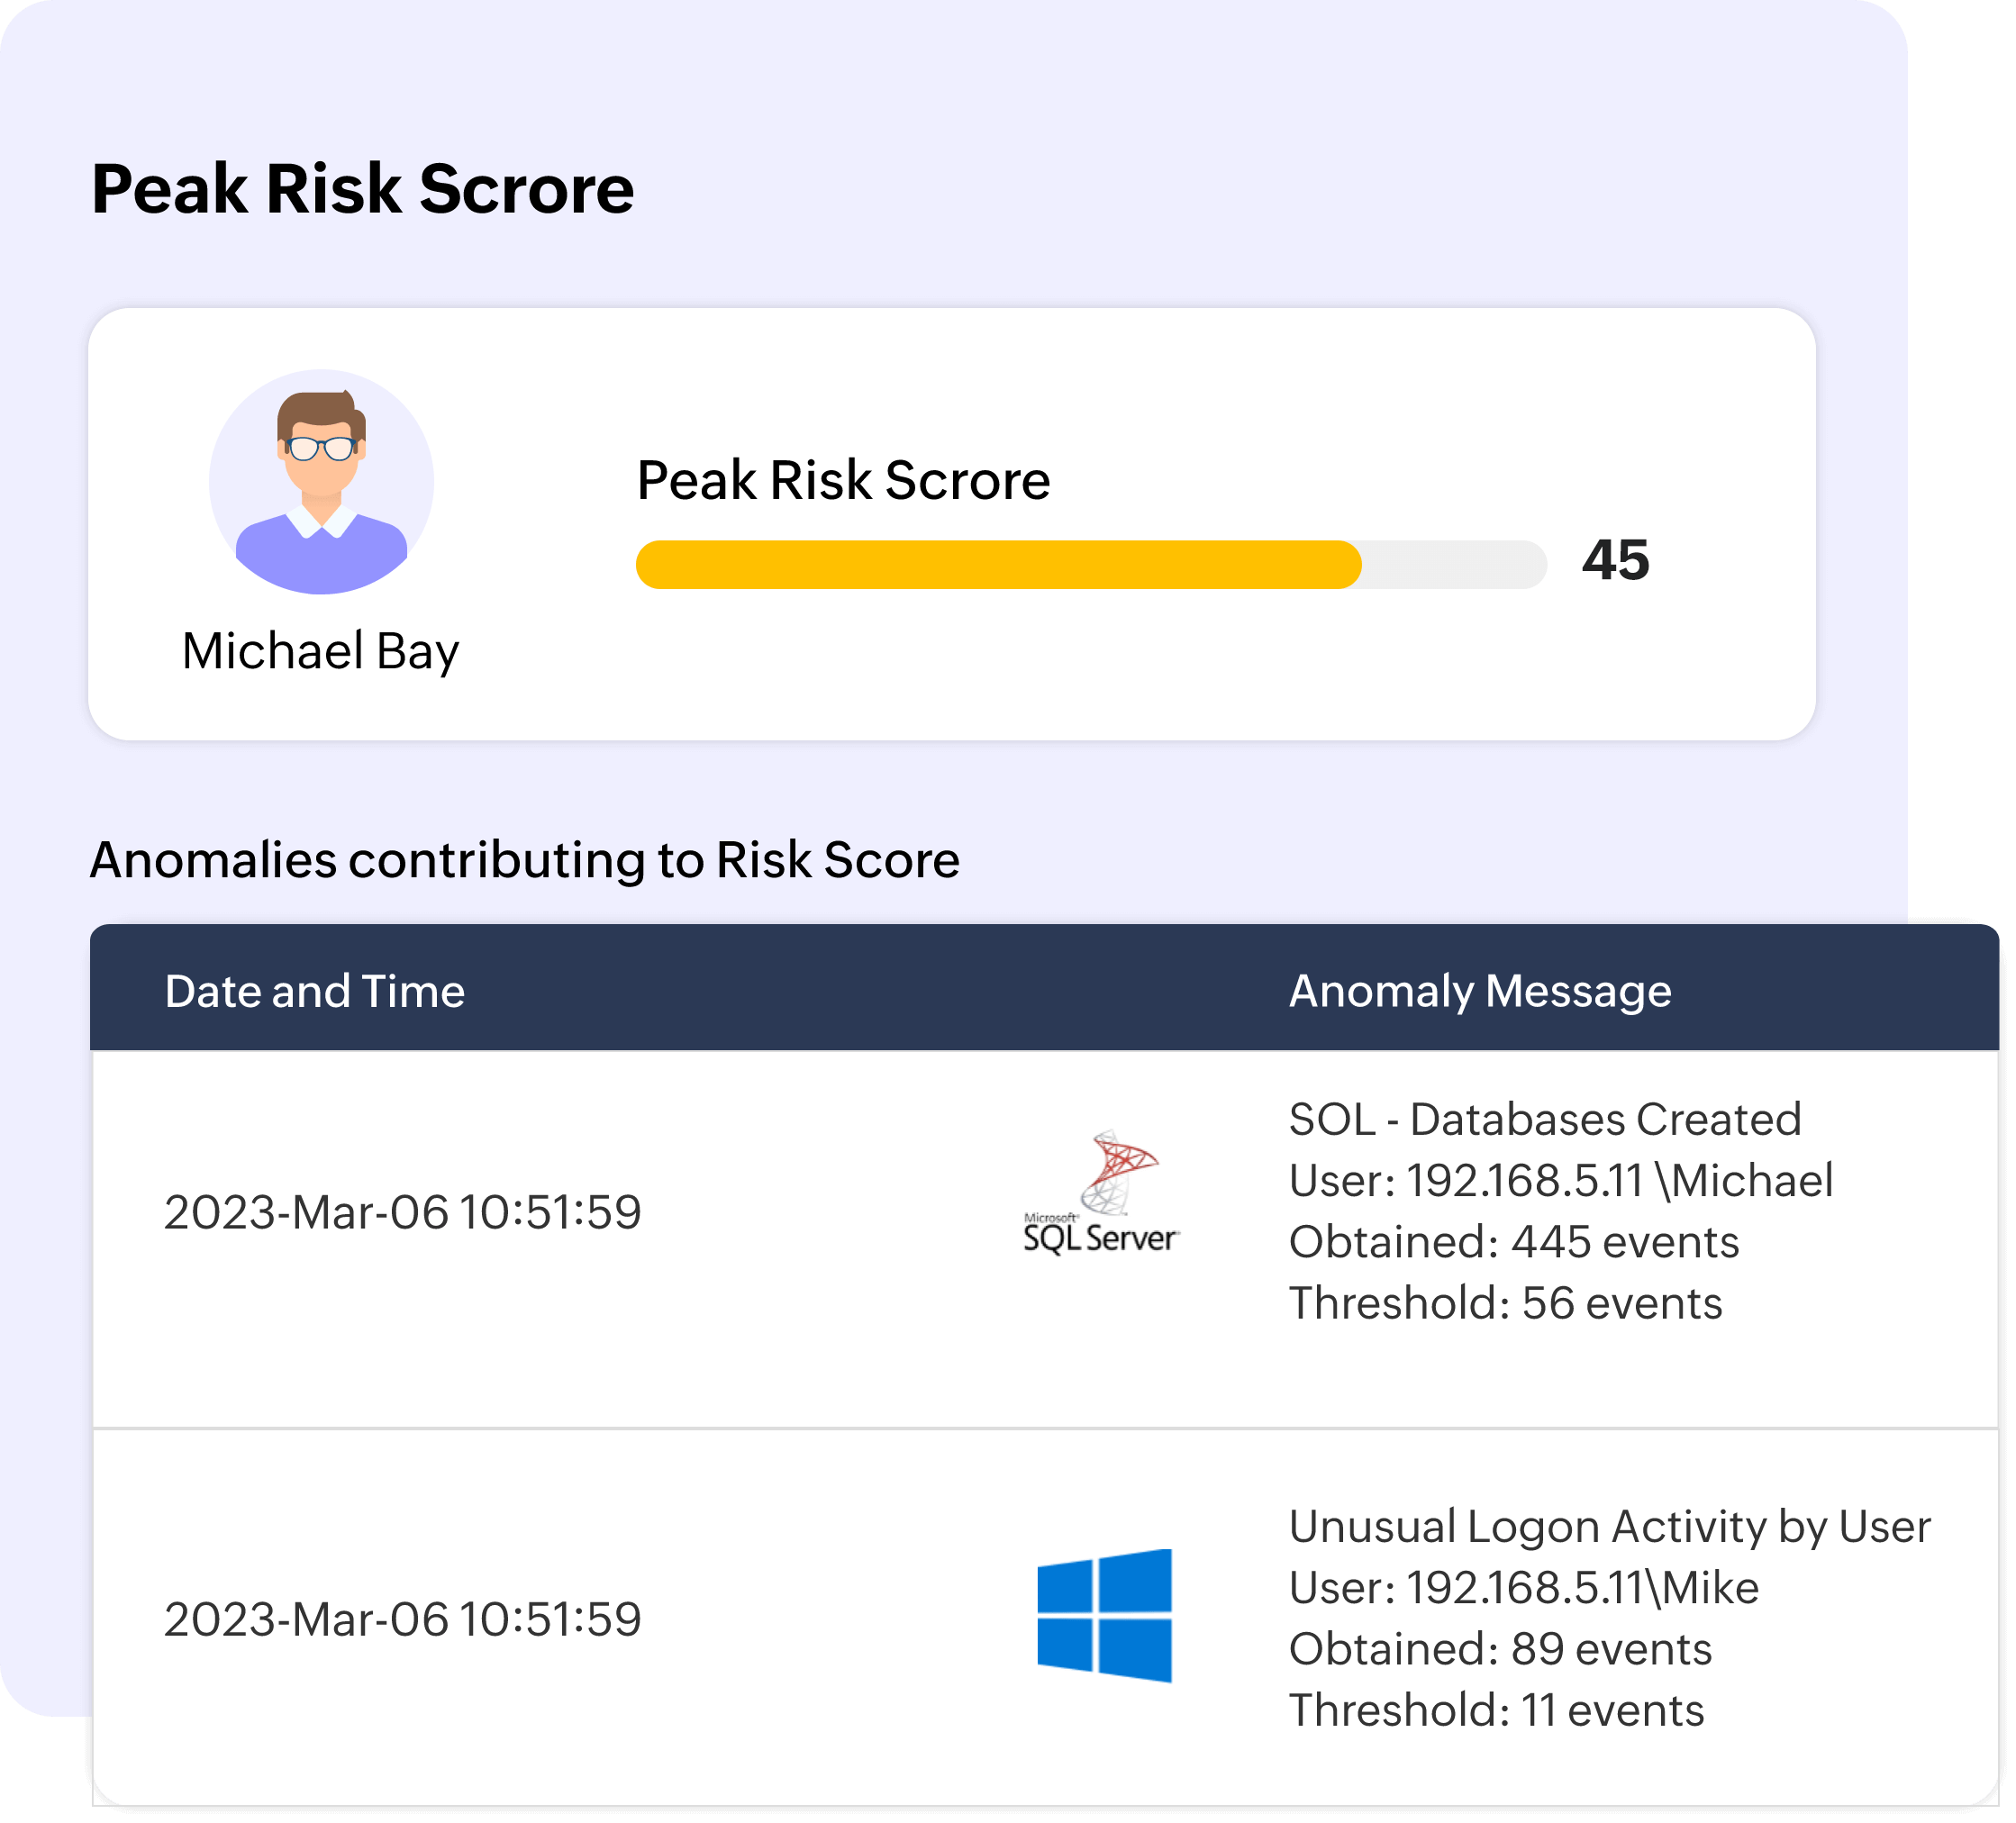
Task: Open Unusual Logon Activity by User message
Action: [x=1608, y=1526]
